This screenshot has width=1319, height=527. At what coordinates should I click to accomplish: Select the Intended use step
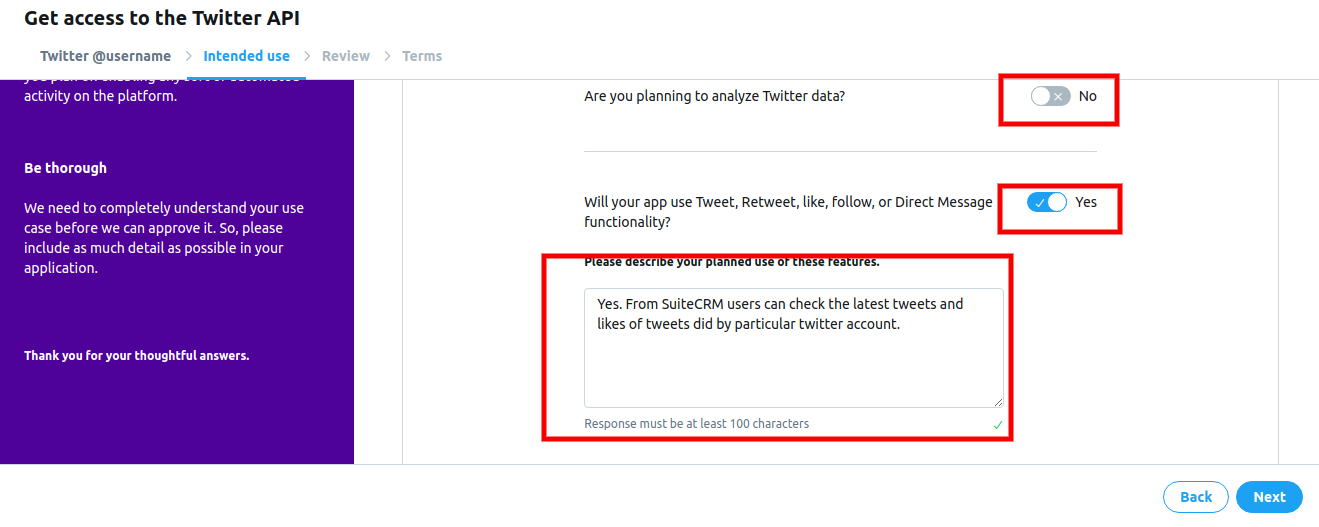(x=246, y=56)
